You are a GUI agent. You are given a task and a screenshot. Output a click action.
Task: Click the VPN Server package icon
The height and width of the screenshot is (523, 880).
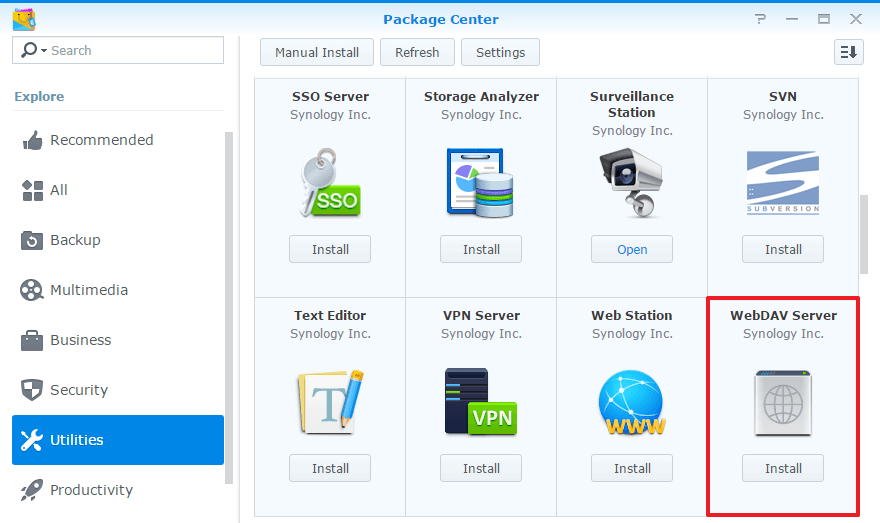point(481,402)
